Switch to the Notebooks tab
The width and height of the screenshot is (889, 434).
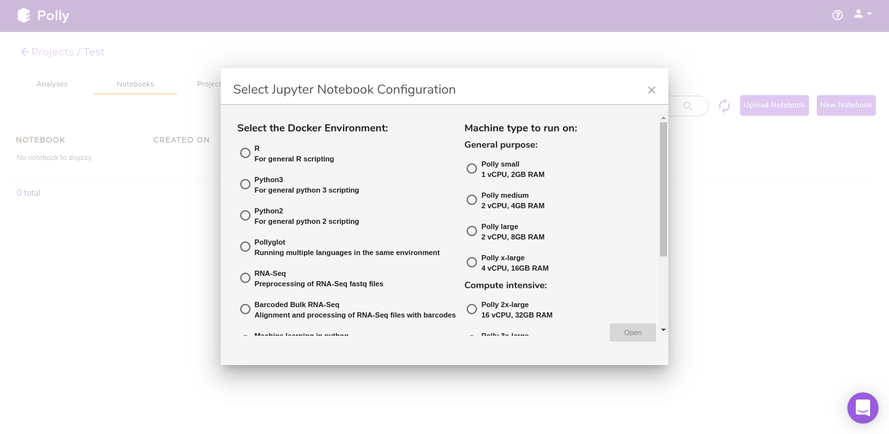[135, 84]
